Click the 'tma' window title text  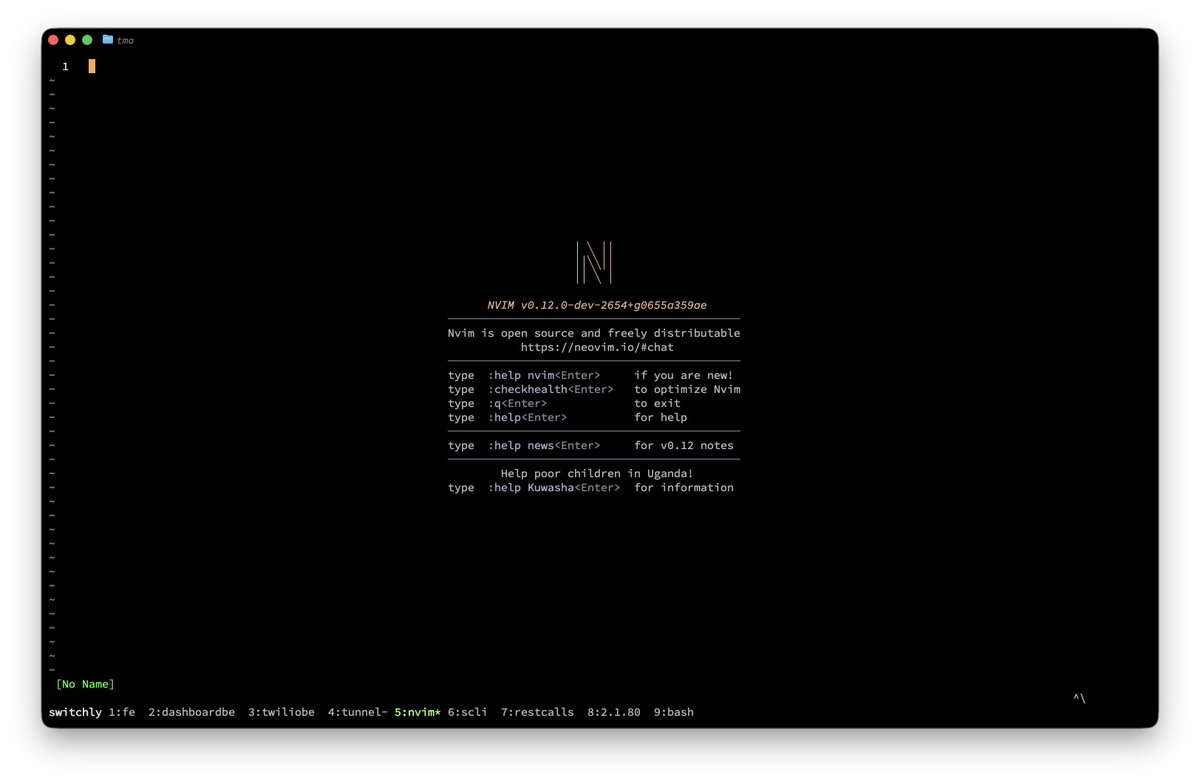pyautogui.click(x=125, y=40)
